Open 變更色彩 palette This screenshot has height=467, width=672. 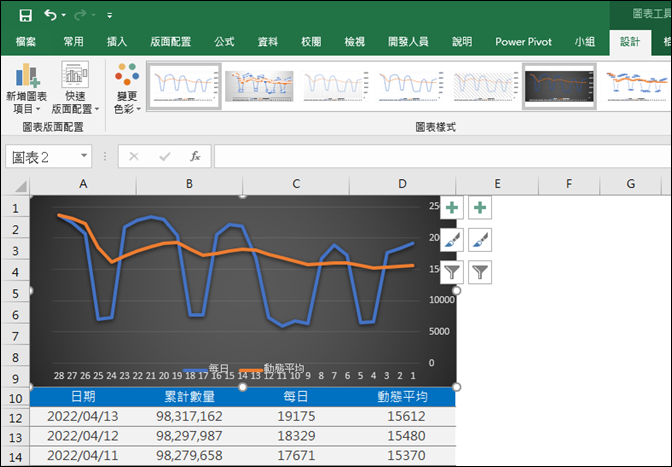(x=127, y=88)
